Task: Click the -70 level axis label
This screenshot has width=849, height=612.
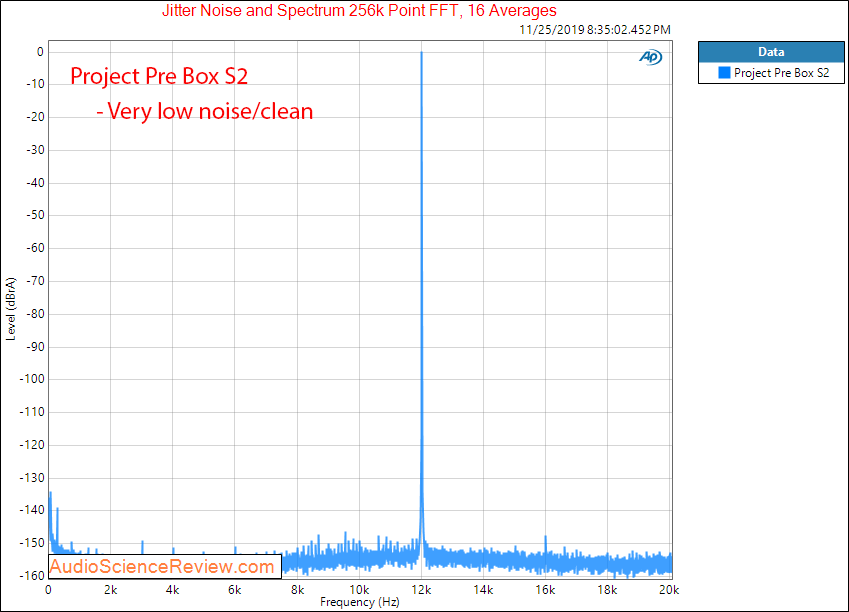Action: point(36,281)
